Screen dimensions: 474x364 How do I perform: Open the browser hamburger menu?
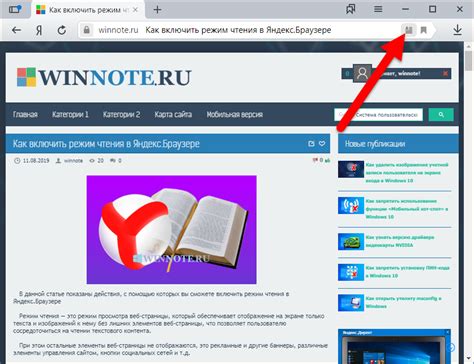378,9
